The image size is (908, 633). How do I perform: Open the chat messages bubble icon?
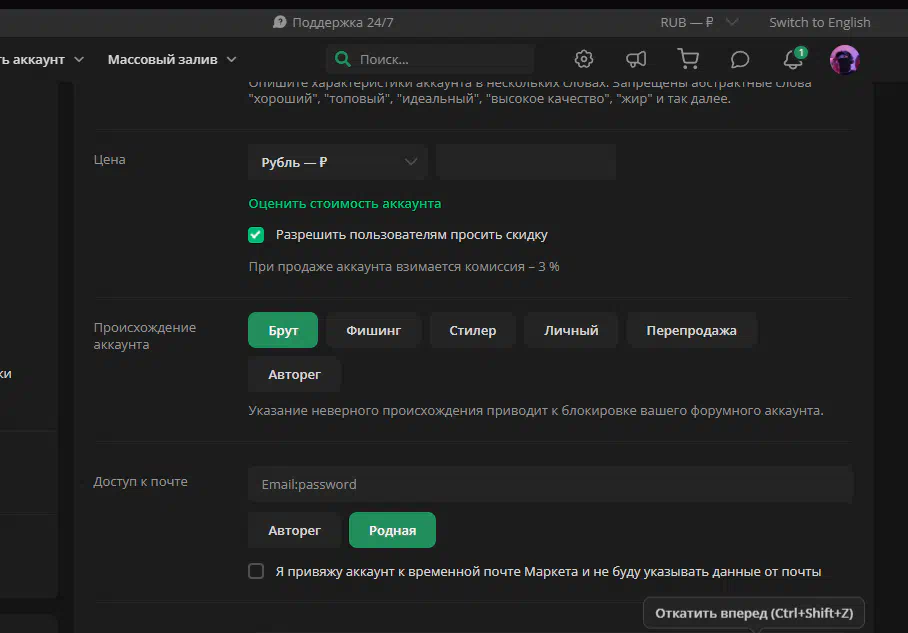[739, 59]
